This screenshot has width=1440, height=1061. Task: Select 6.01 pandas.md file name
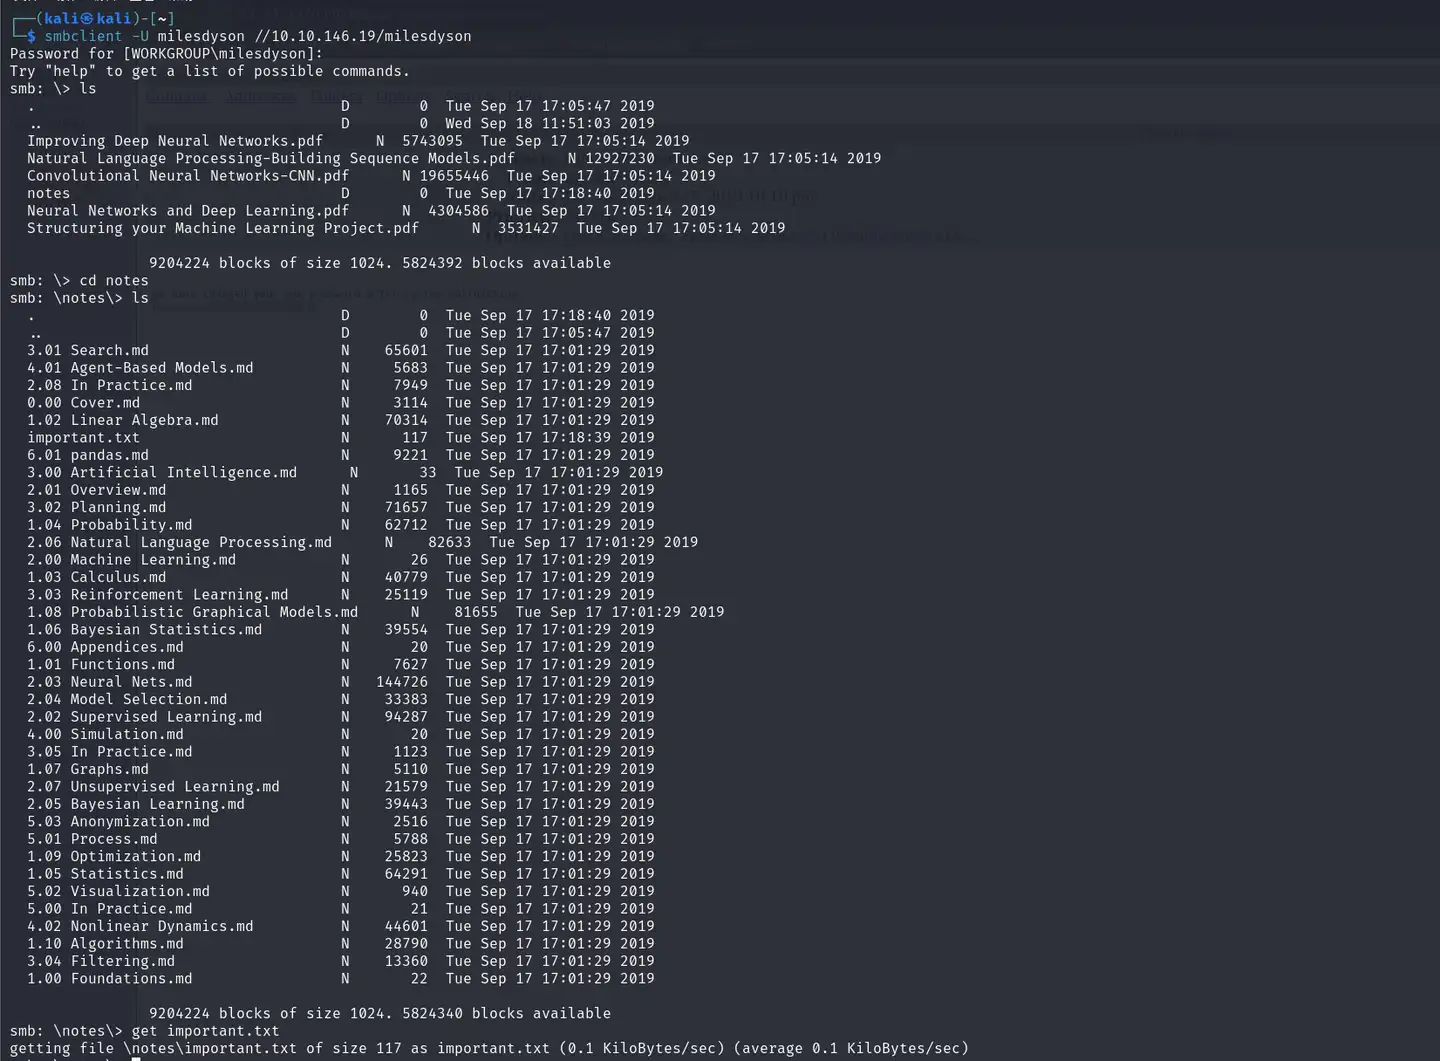click(x=88, y=455)
